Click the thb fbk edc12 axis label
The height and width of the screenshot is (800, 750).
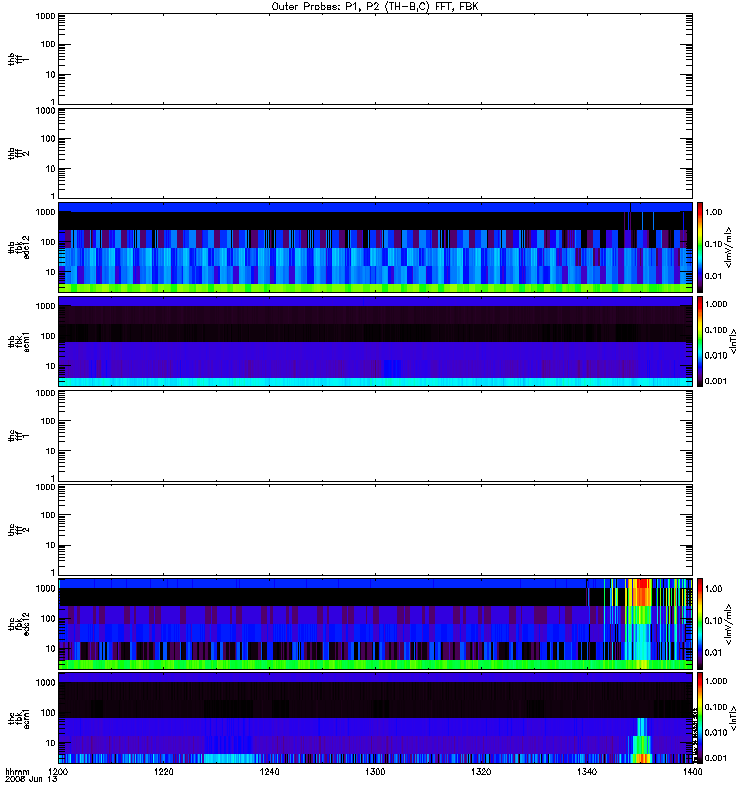tap(19, 247)
